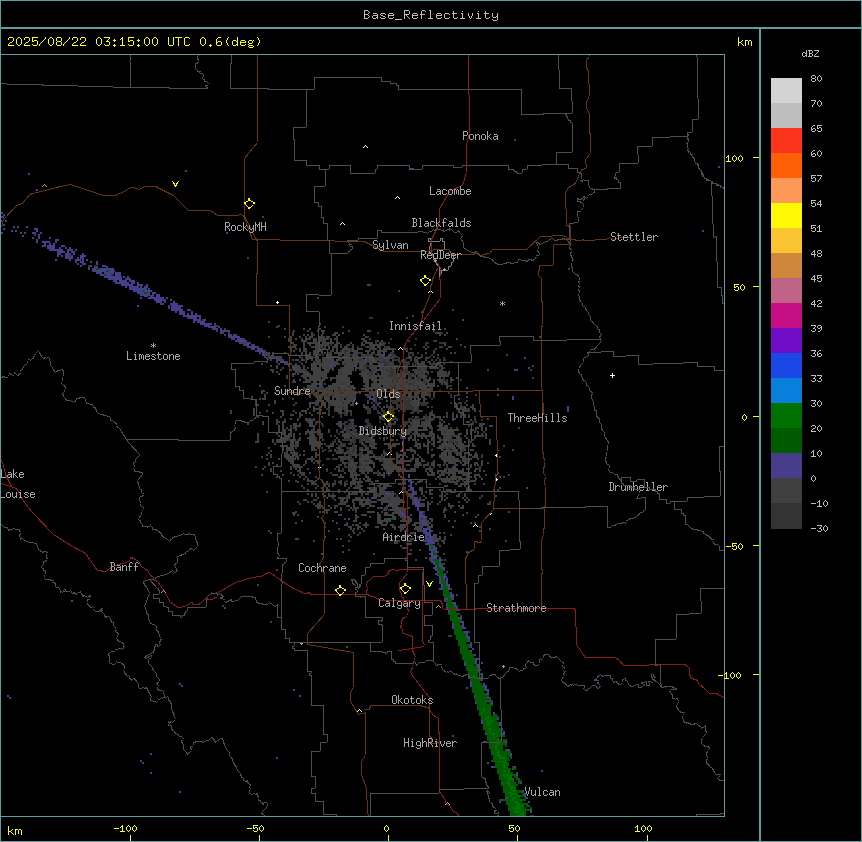Click the Strathmore label
This screenshot has height=842, width=862.
pyautogui.click(x=516, y=608)
